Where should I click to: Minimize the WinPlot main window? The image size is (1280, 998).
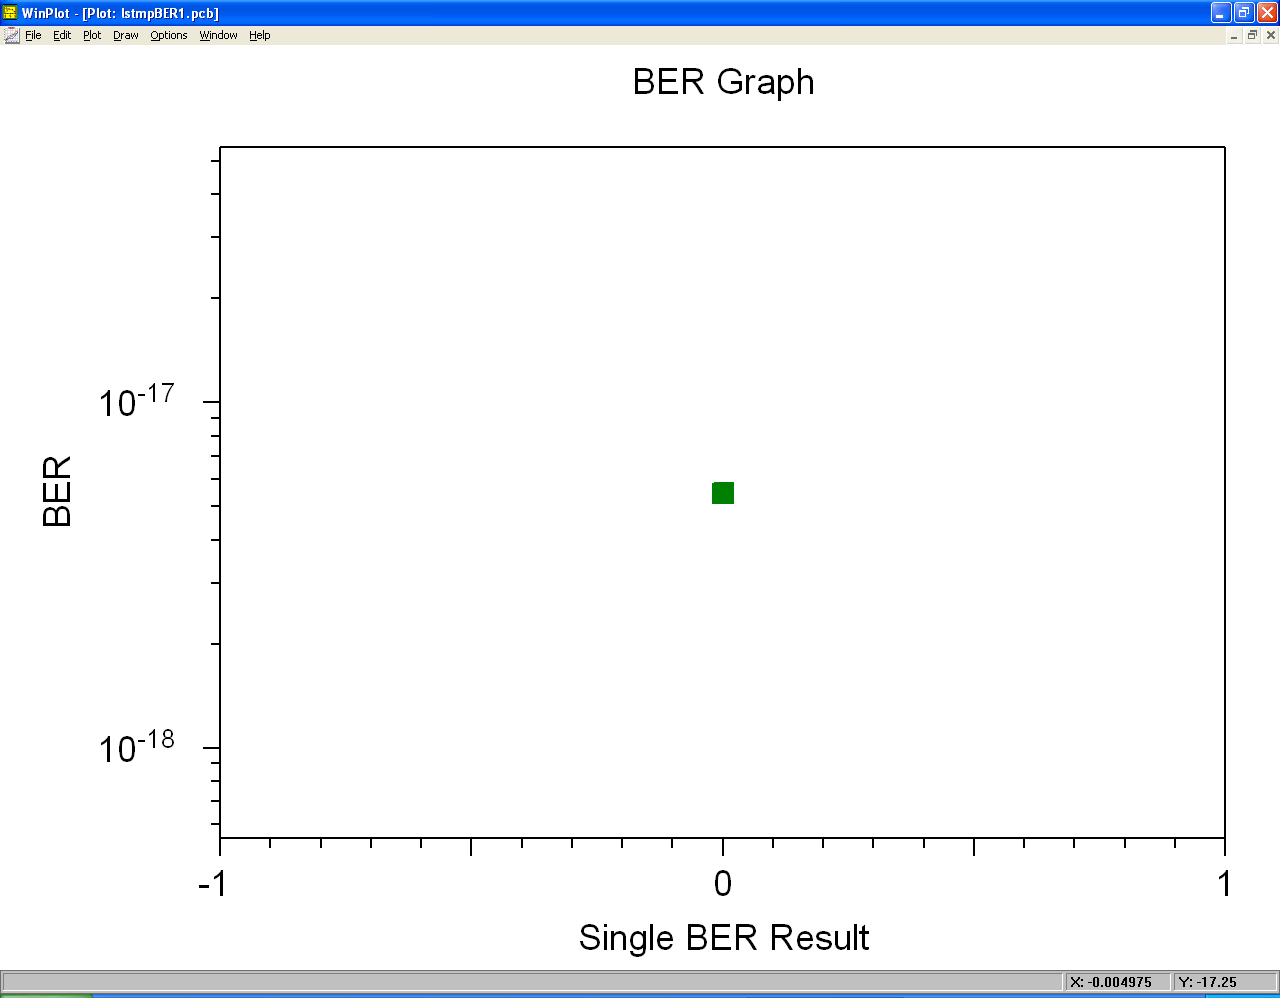[x=1221, y=13]
